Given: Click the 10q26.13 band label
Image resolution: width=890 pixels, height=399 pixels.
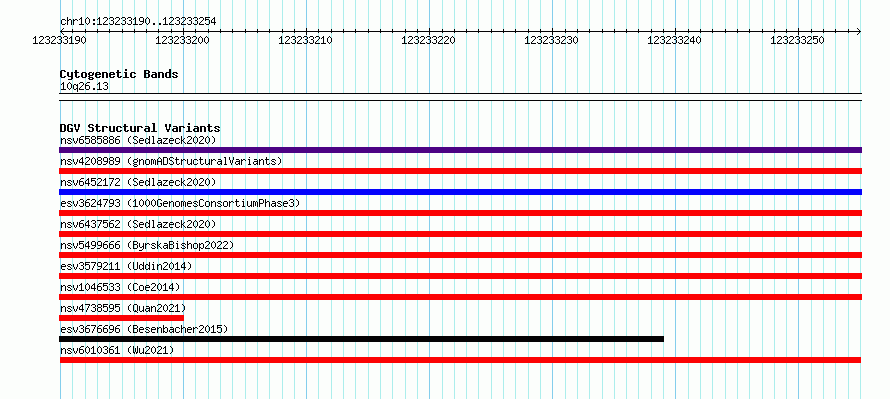Looking at the screenshot, I should (84, 87).
